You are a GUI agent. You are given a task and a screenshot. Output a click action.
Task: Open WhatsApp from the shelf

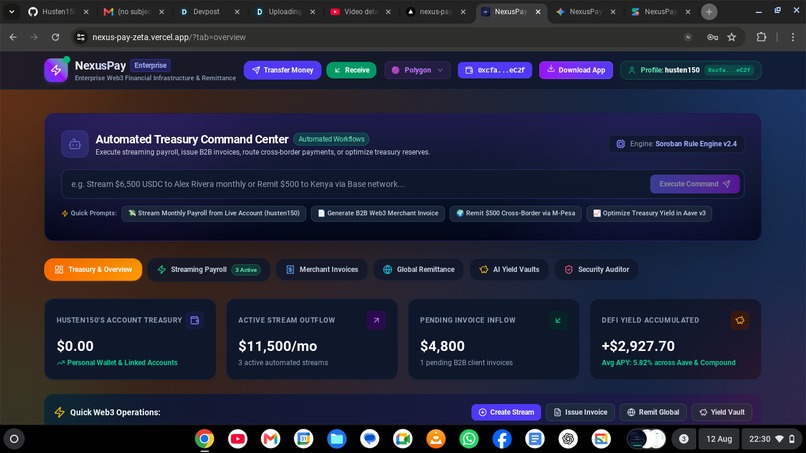(x=469, y=439)
